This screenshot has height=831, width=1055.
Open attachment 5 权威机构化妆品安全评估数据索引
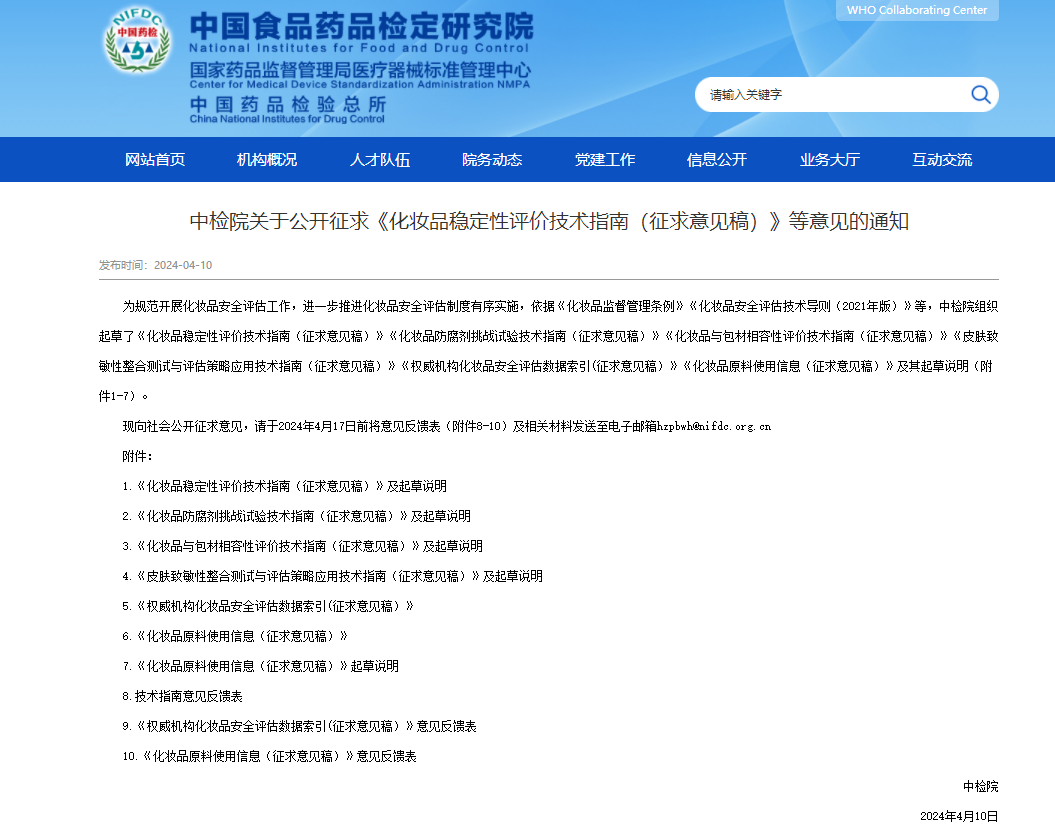(x=268, y=606)
